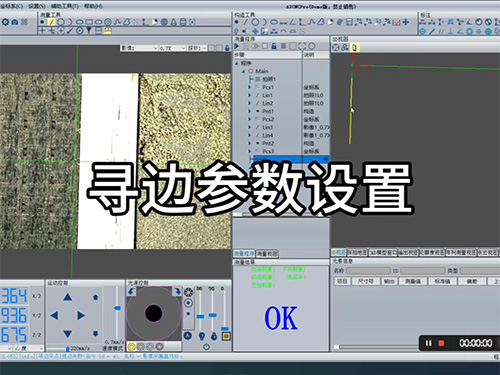Move stage right with right arrow button

[81, 315]
